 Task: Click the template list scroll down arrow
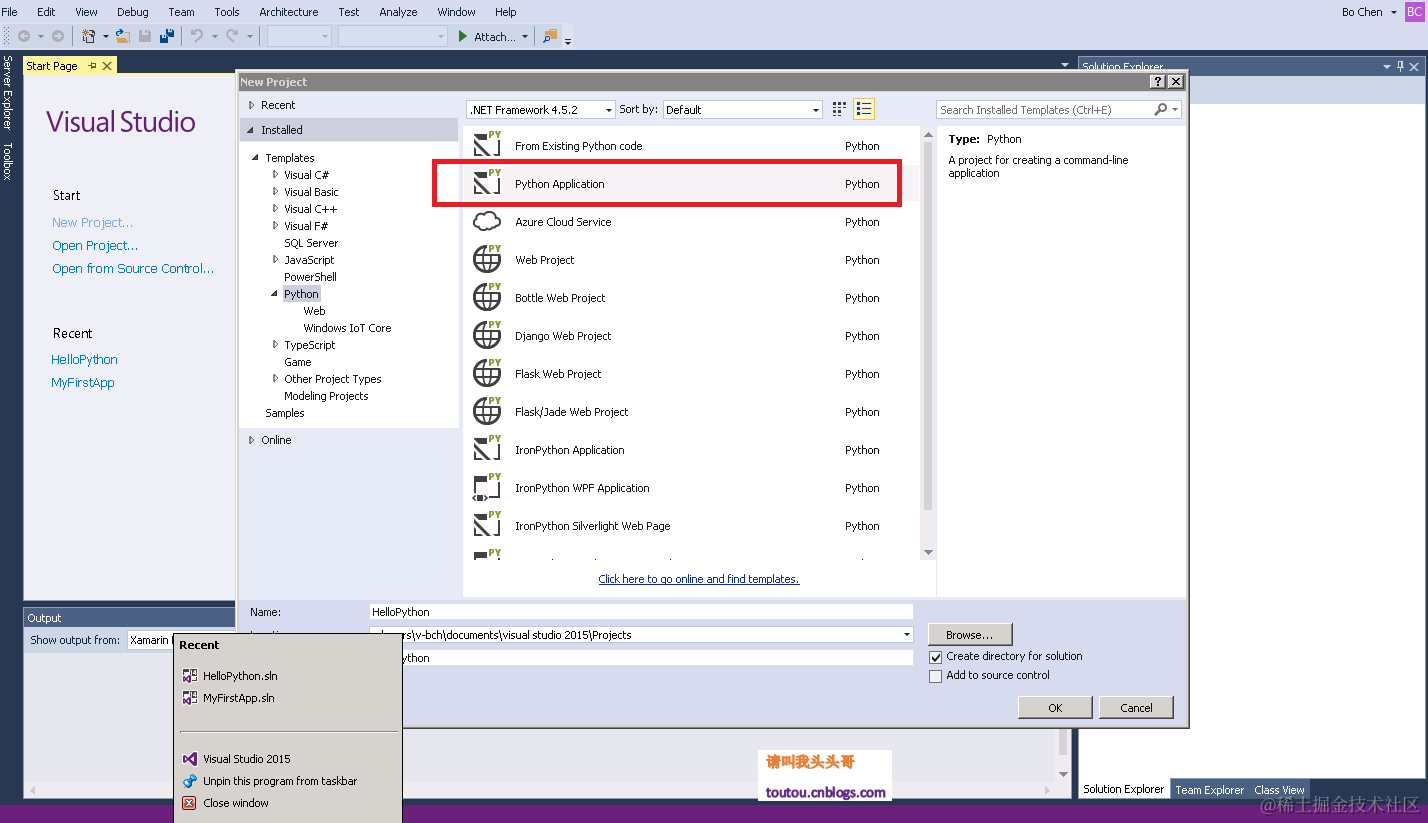(x=928, y=553)
